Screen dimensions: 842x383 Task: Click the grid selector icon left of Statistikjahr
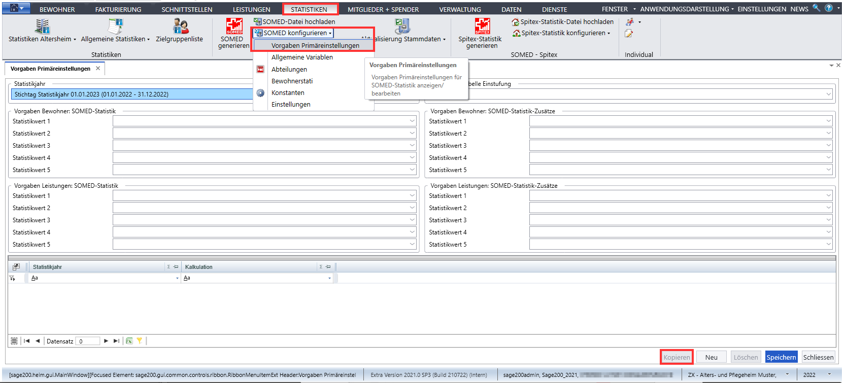pyautogui.click(x=16, y=266)
